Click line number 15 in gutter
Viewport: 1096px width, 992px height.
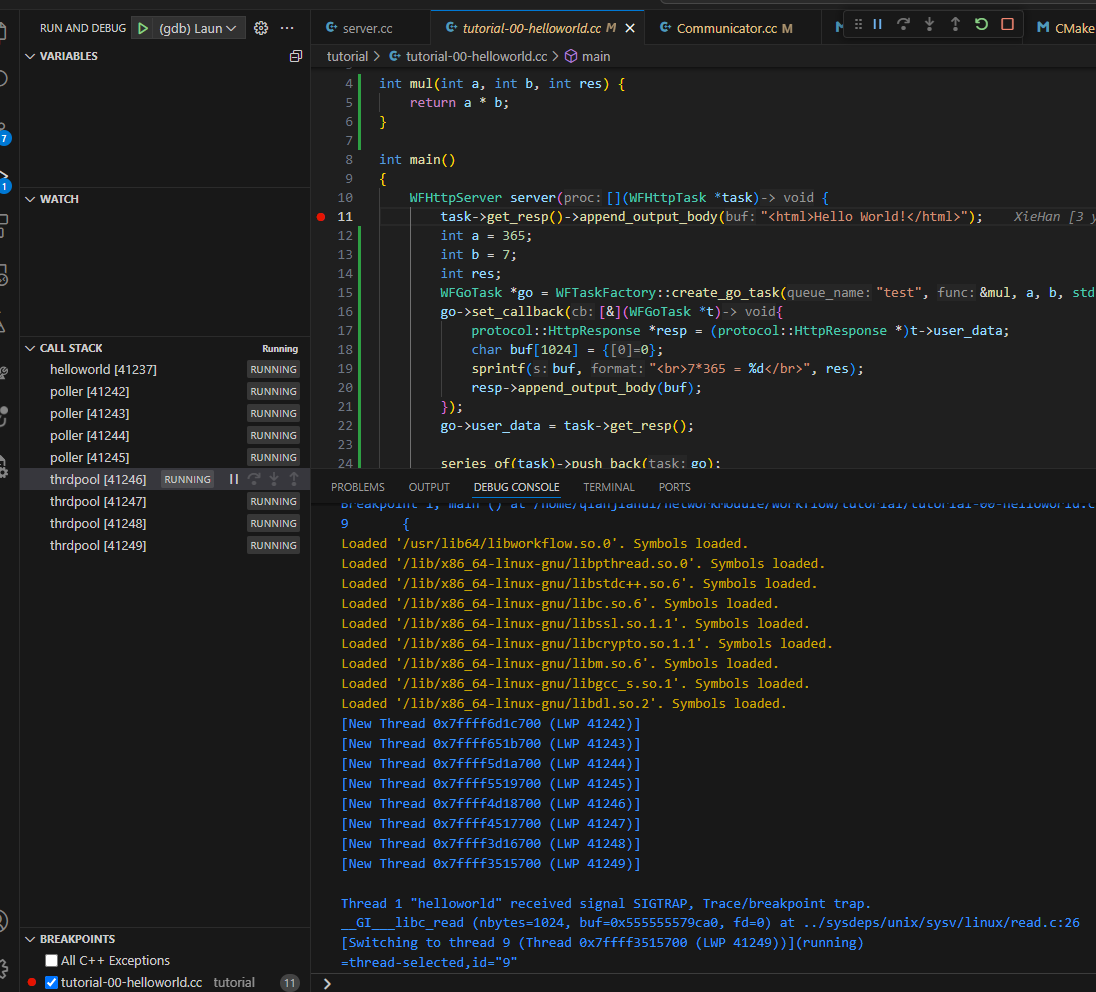(345, 293)
